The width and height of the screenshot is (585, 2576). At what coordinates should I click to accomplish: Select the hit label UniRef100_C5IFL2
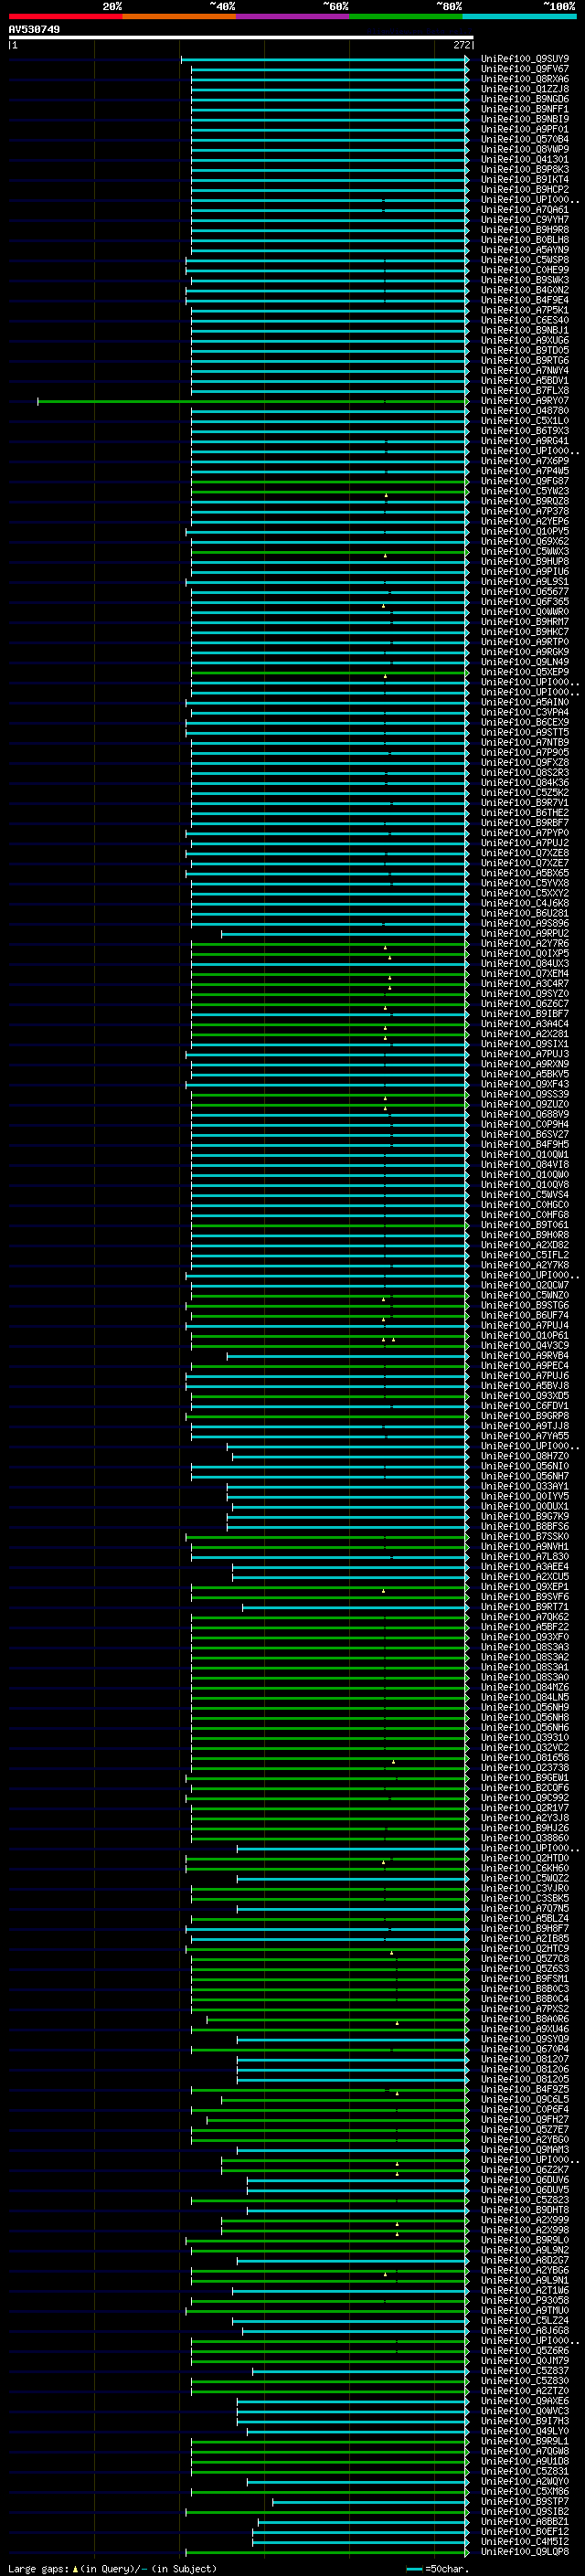point(525,1255)
